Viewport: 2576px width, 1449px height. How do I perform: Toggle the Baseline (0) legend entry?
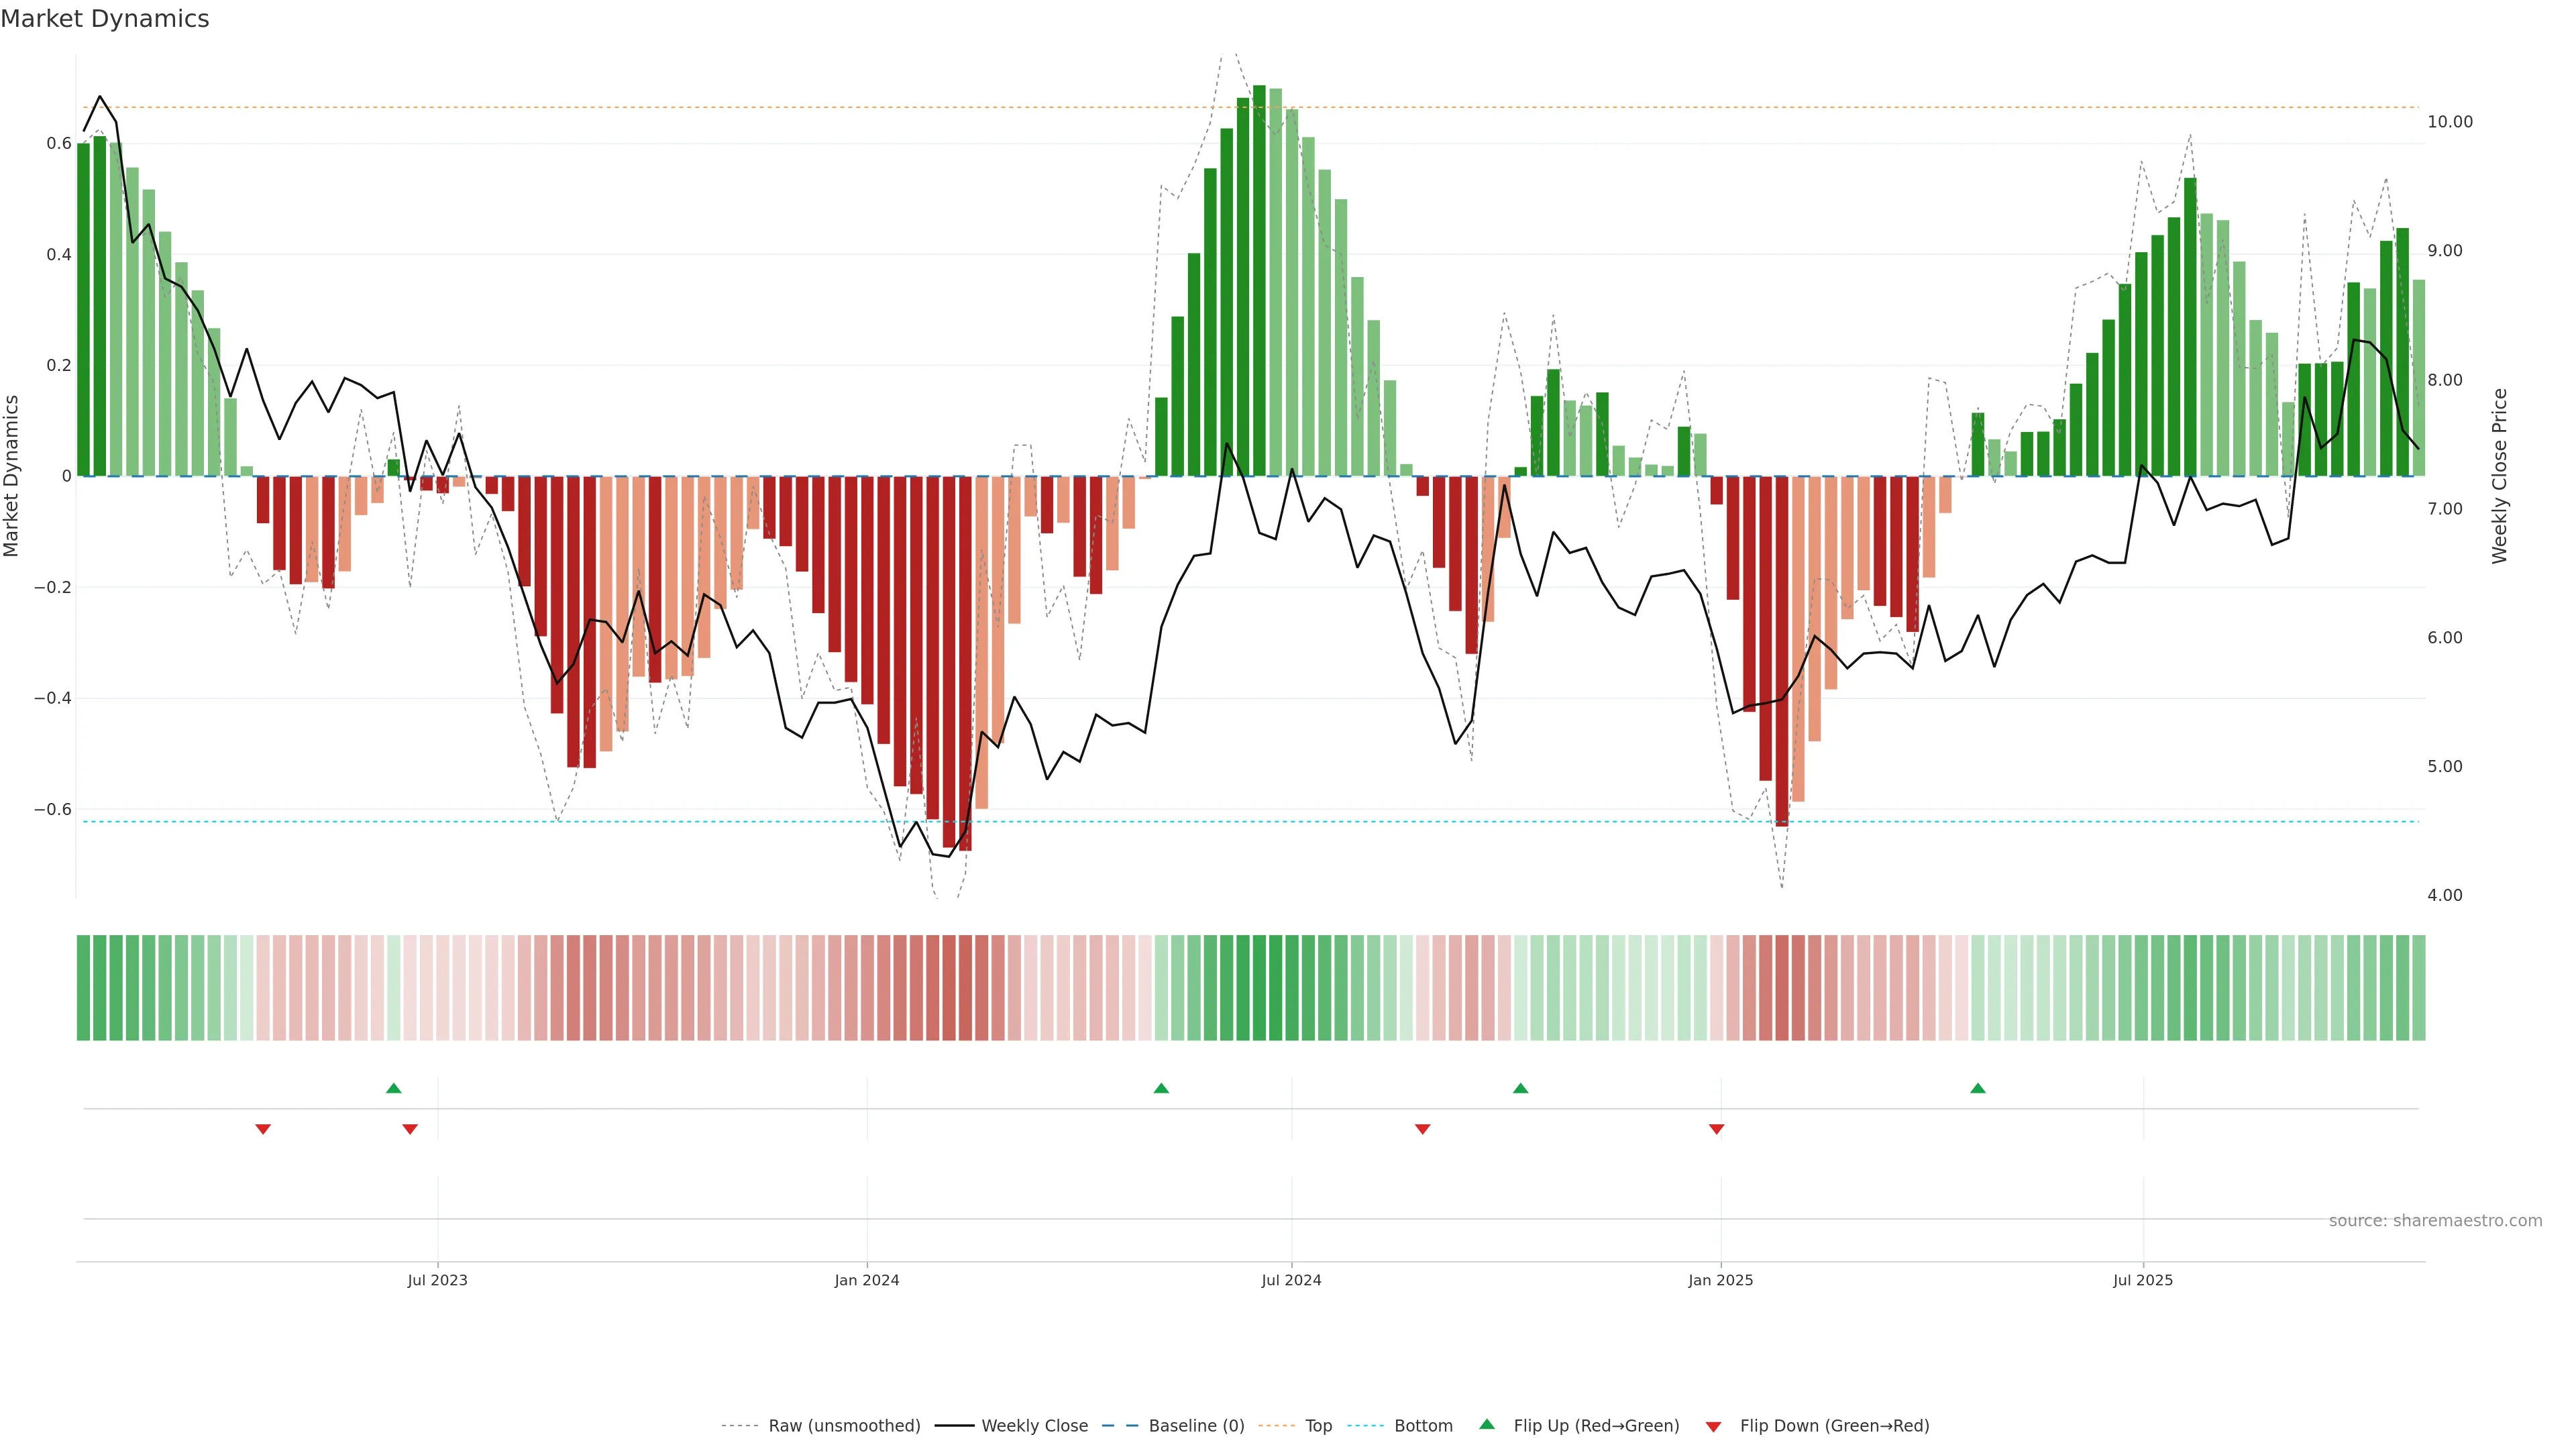coord(1196,1426)
